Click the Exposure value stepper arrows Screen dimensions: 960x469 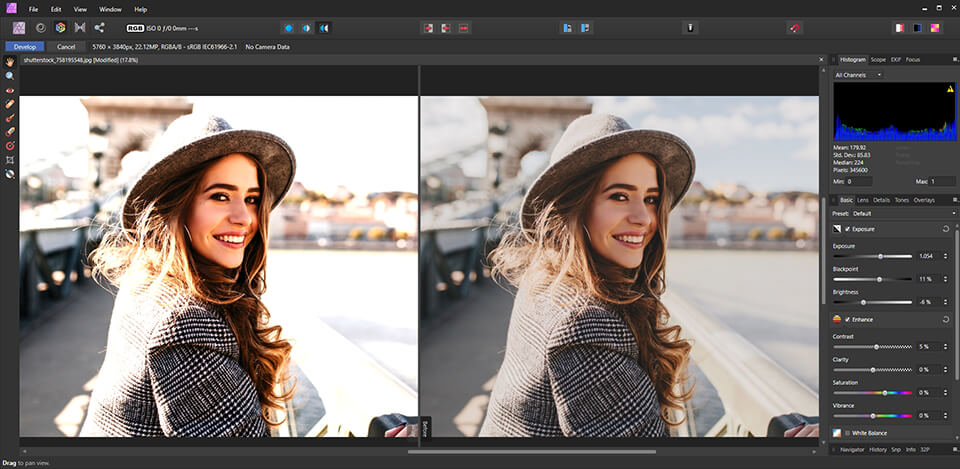point(947,256)
